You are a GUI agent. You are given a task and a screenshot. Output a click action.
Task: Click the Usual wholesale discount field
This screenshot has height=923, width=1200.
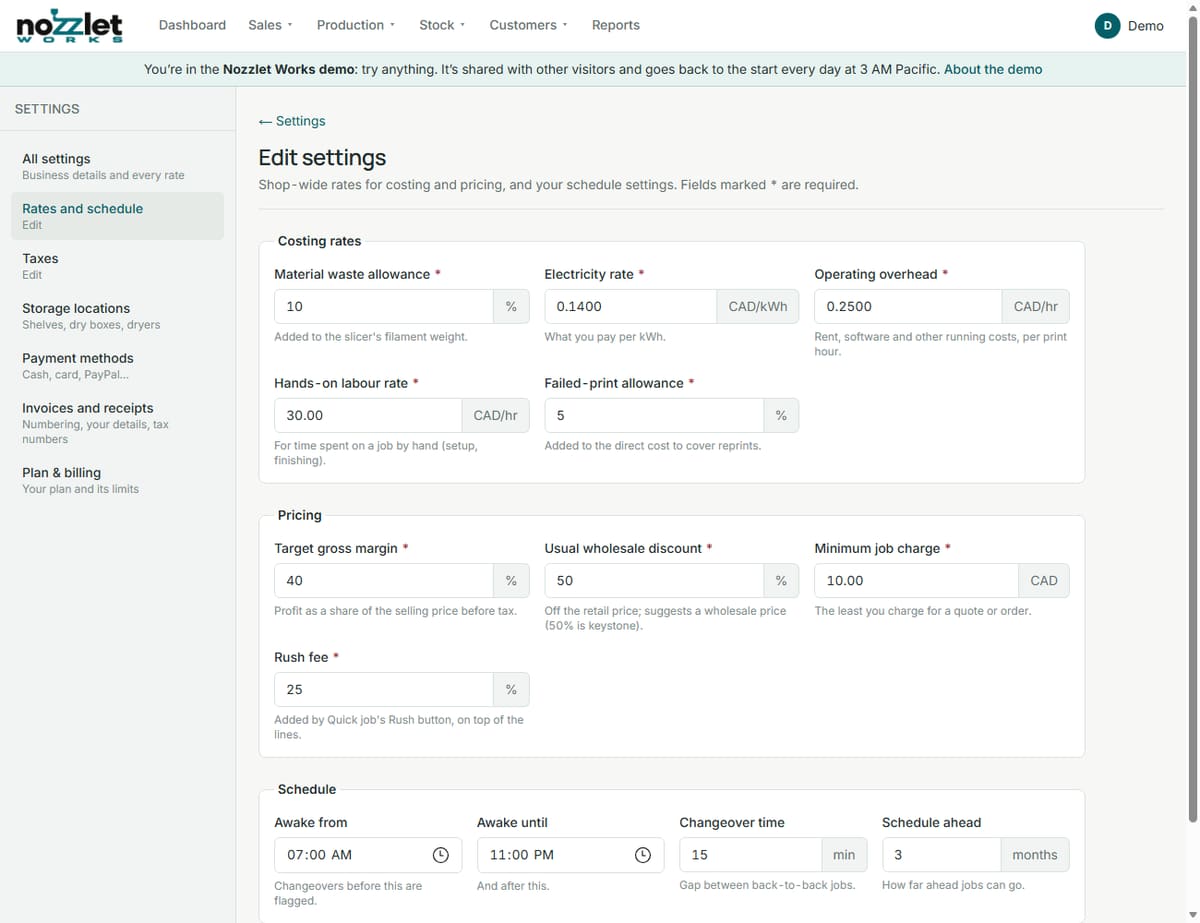tap(654, 580)
